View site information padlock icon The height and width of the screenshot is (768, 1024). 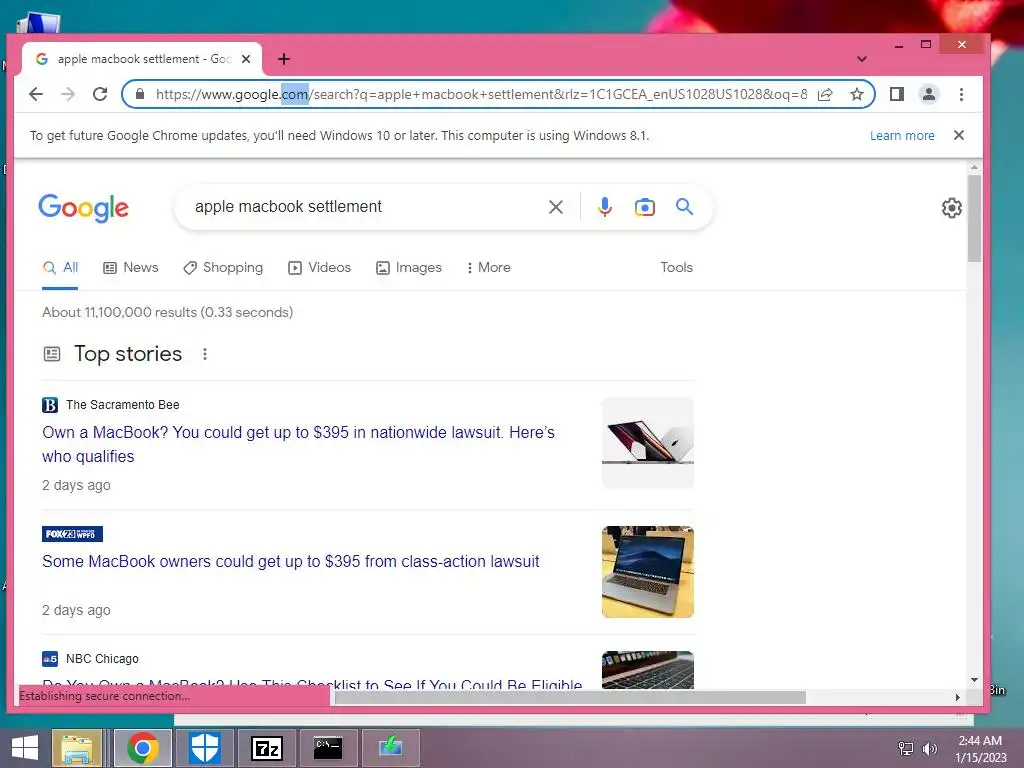(140, 94)
